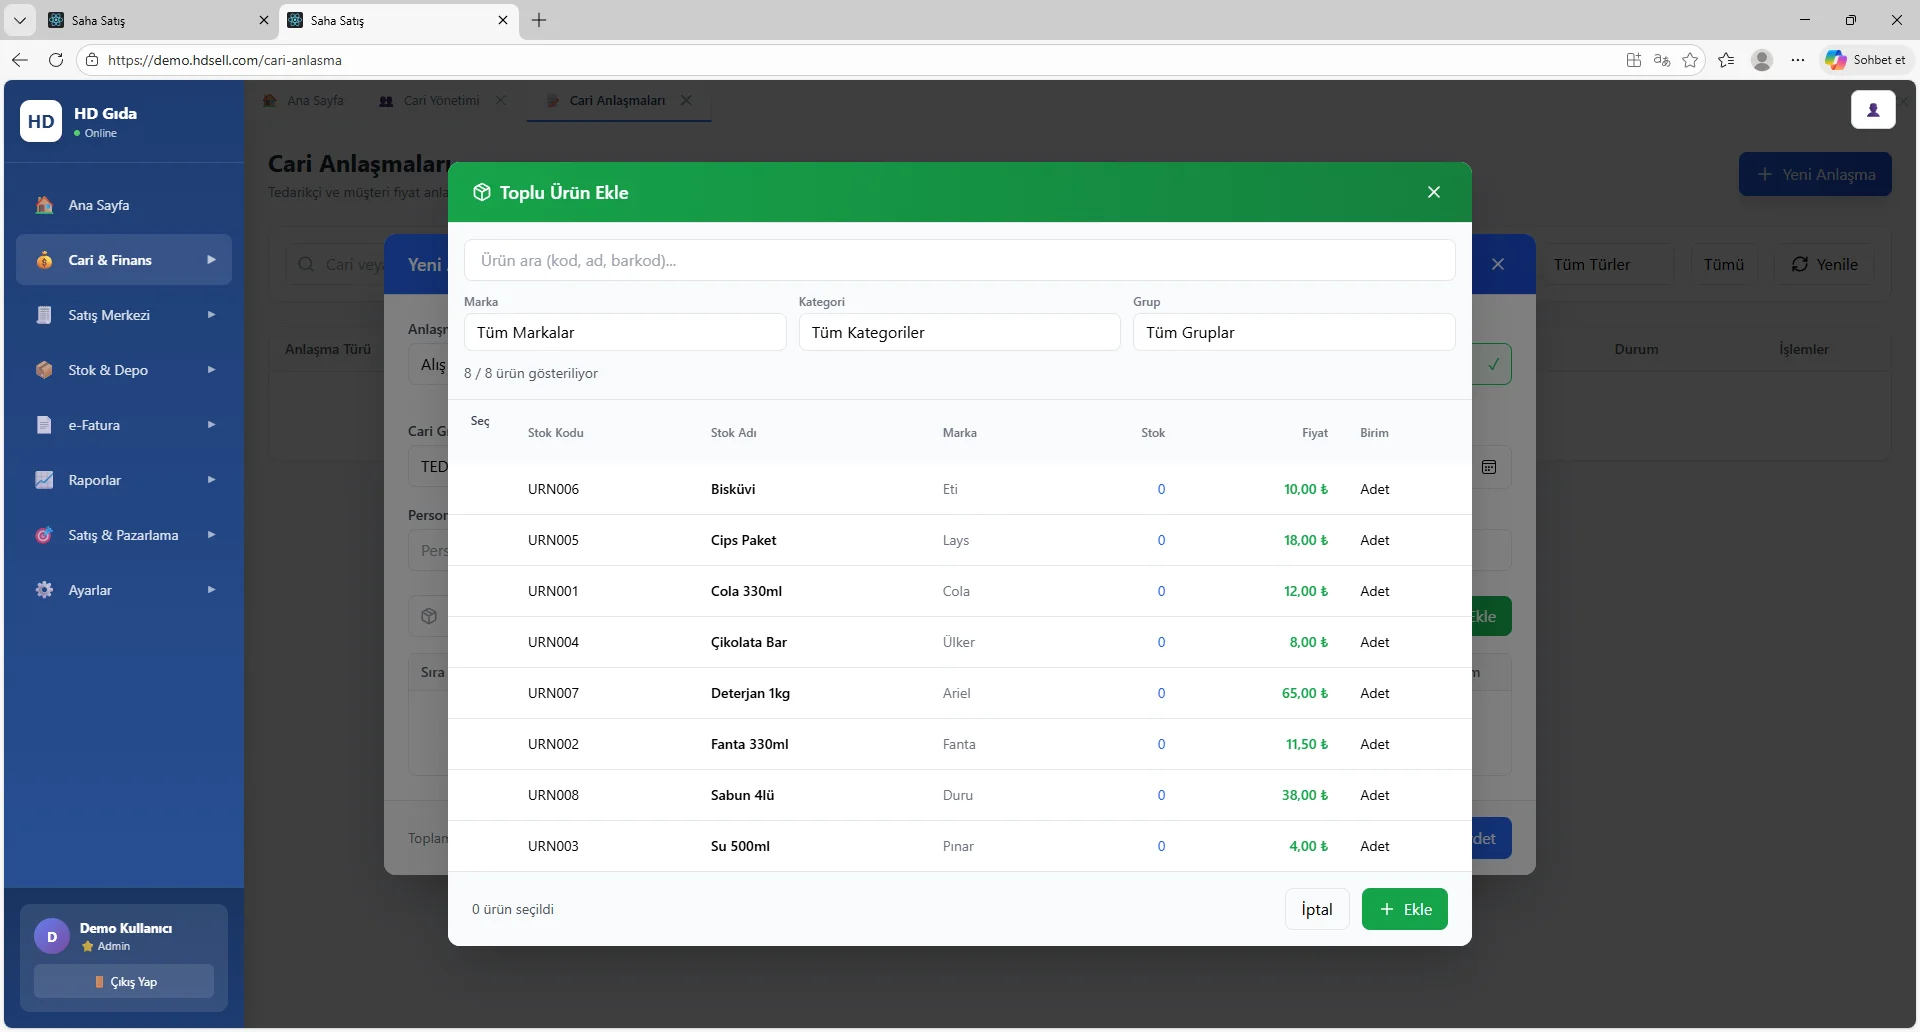Viewport: 1920px width, 1032px height.
Task: Open the Tüm Kategoriler category dropdown
Action: pyautogui.click(x=958, y=332)
